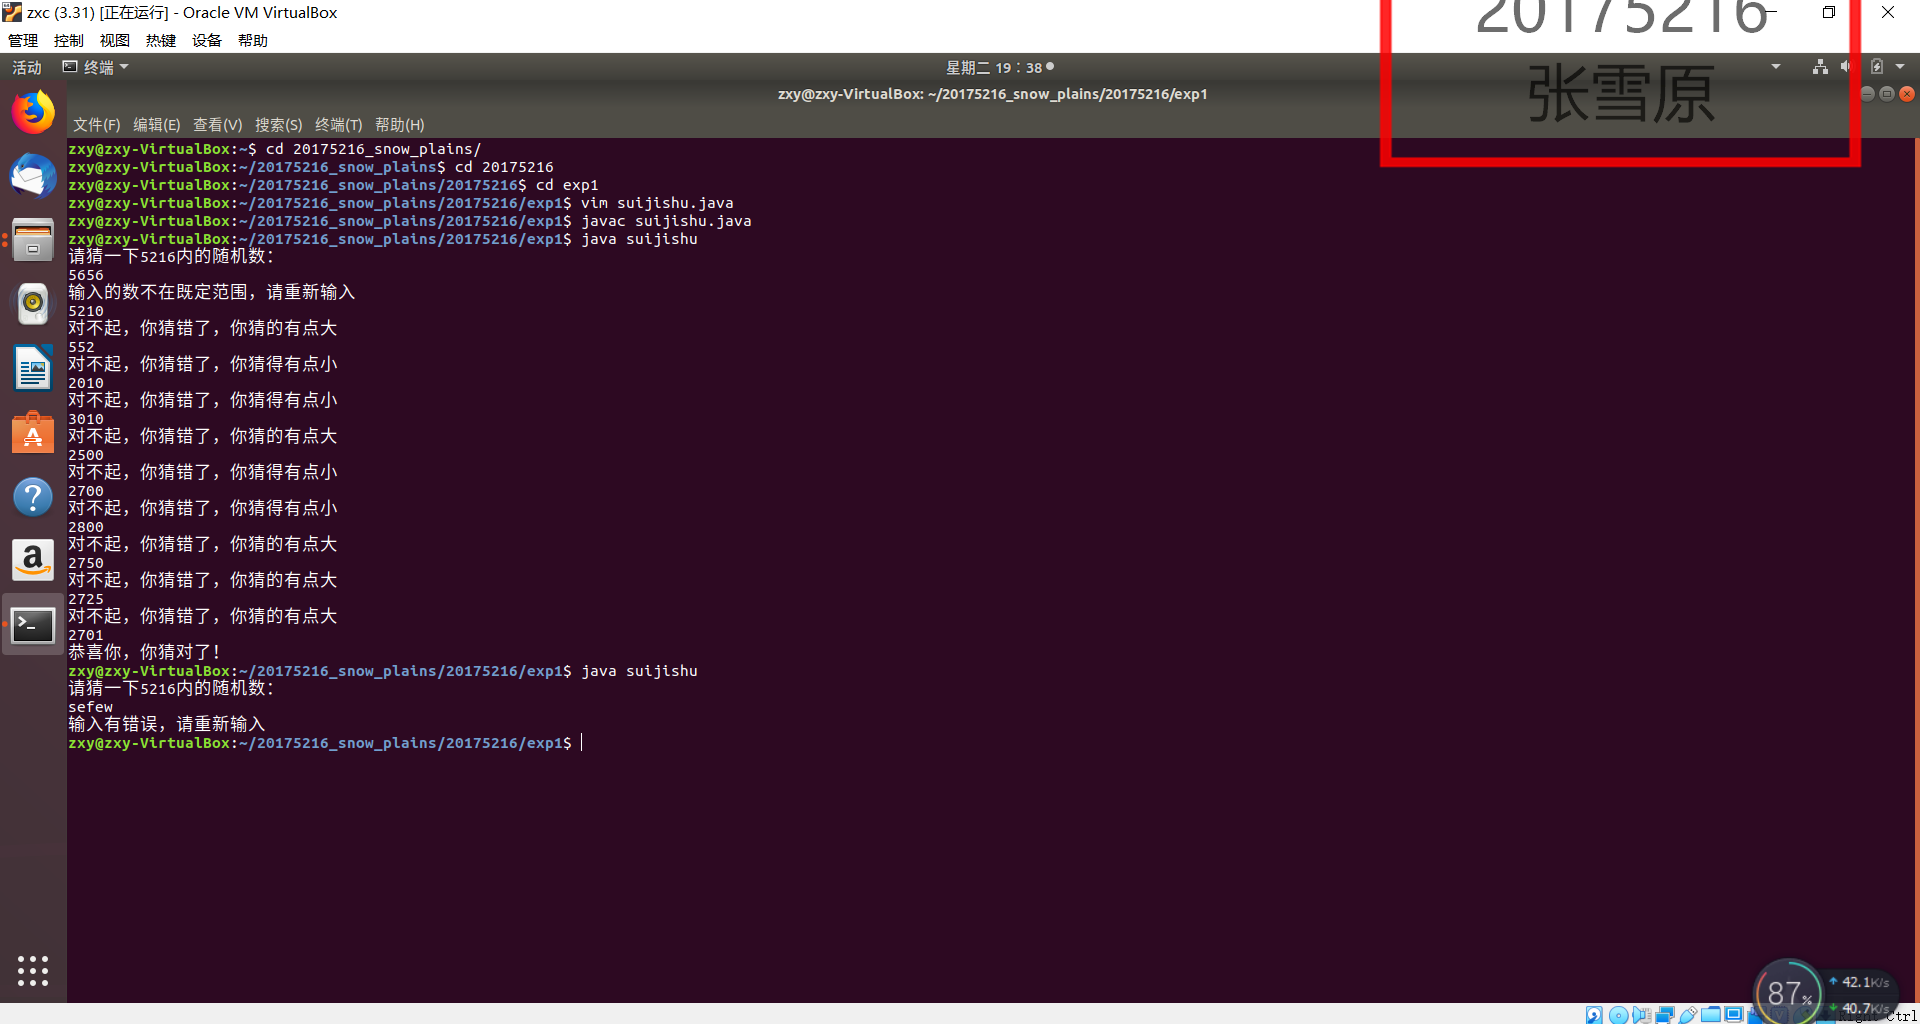Viewport: 1920px width, 1024px height.
Task: Open the 热键 menu in VirtualBox
Action: 161,40
